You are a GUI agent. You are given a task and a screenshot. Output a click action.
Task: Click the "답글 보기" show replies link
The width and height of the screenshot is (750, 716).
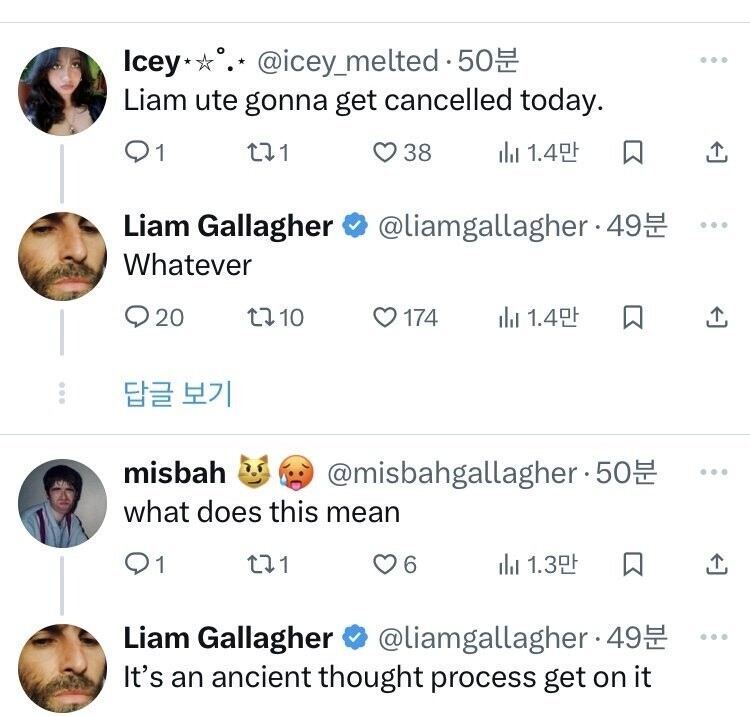click(x=177, y=393)
